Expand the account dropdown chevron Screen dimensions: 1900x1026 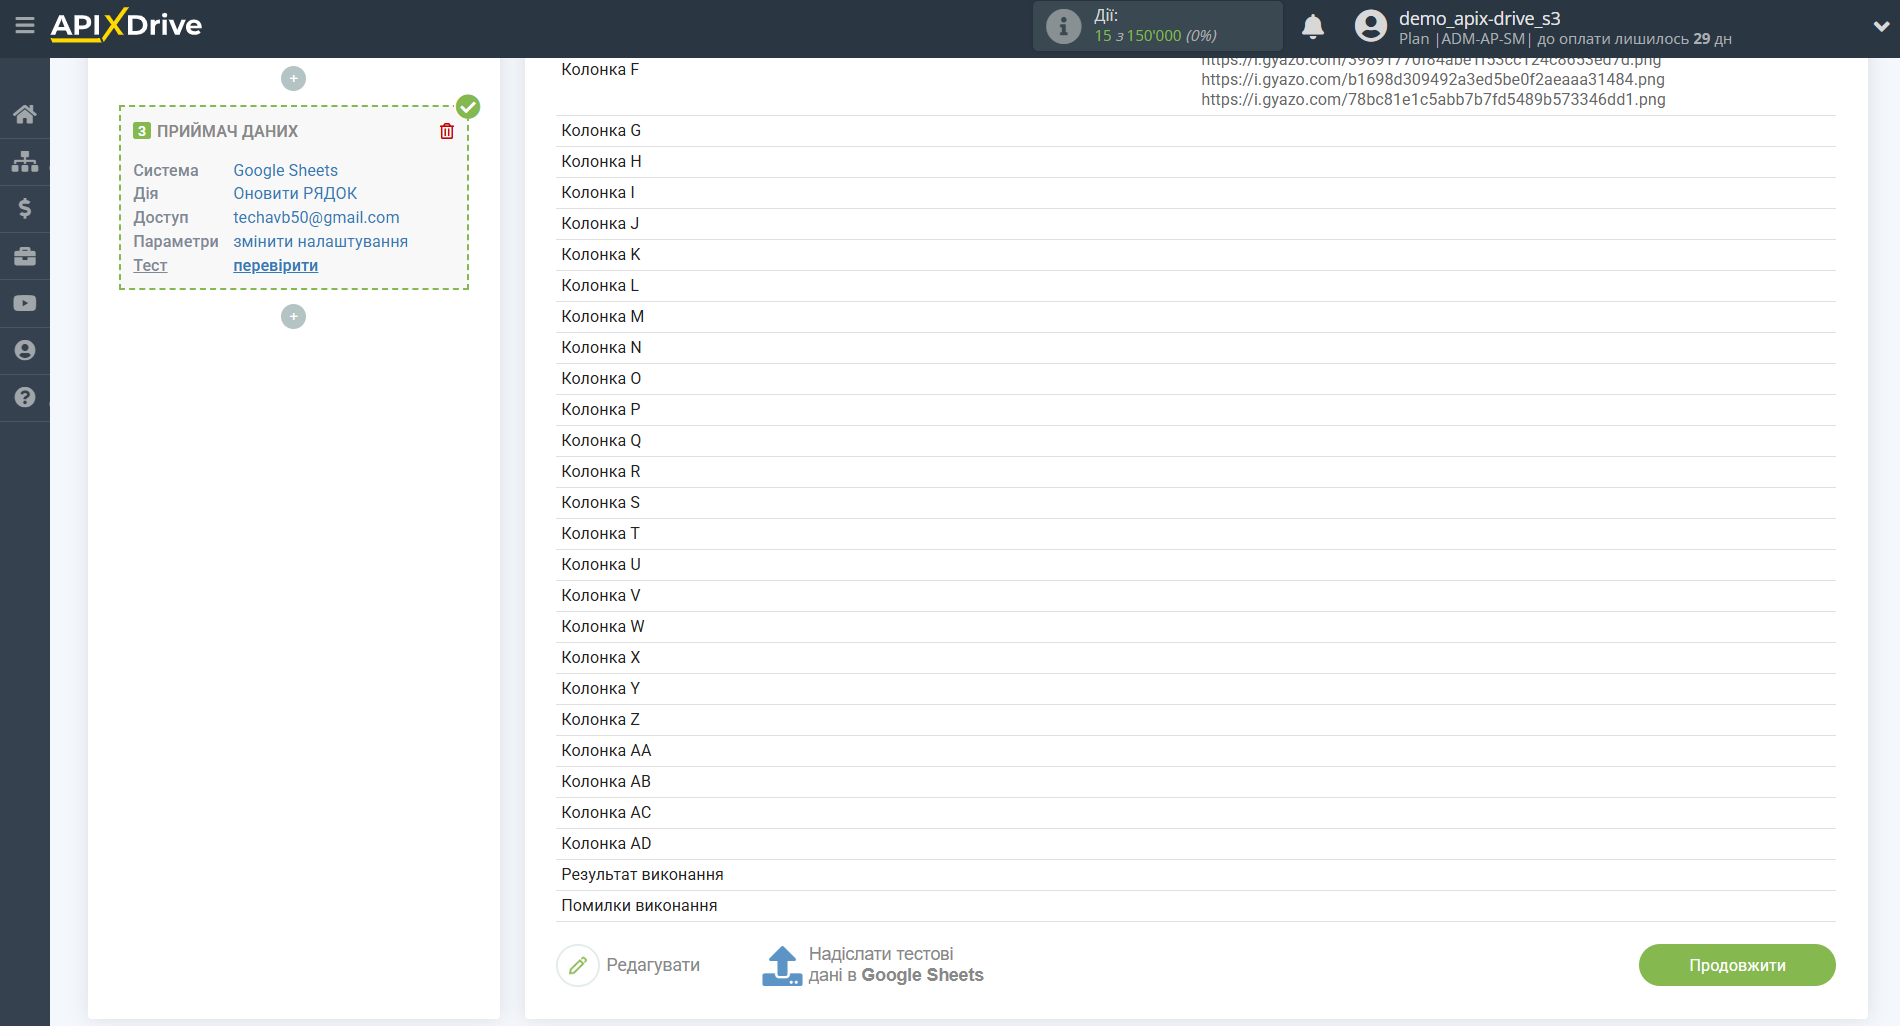1880,27
